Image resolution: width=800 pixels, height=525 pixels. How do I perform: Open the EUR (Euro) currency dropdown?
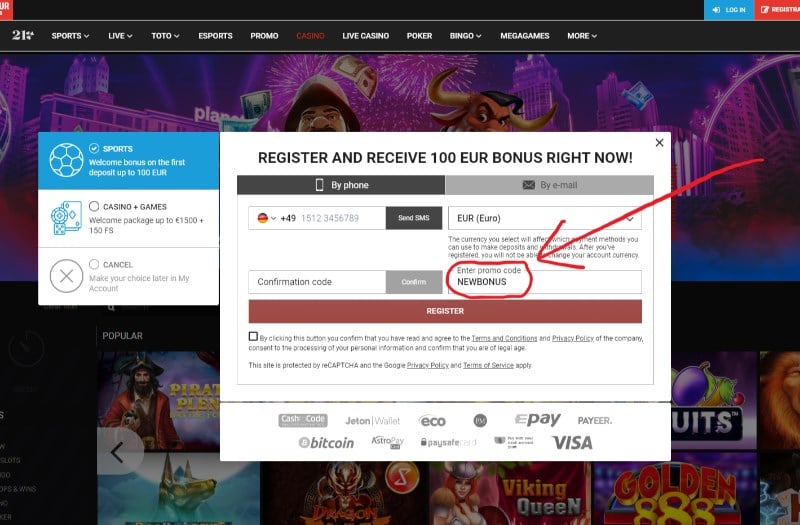pyautogui.click(x=544, y=218)
